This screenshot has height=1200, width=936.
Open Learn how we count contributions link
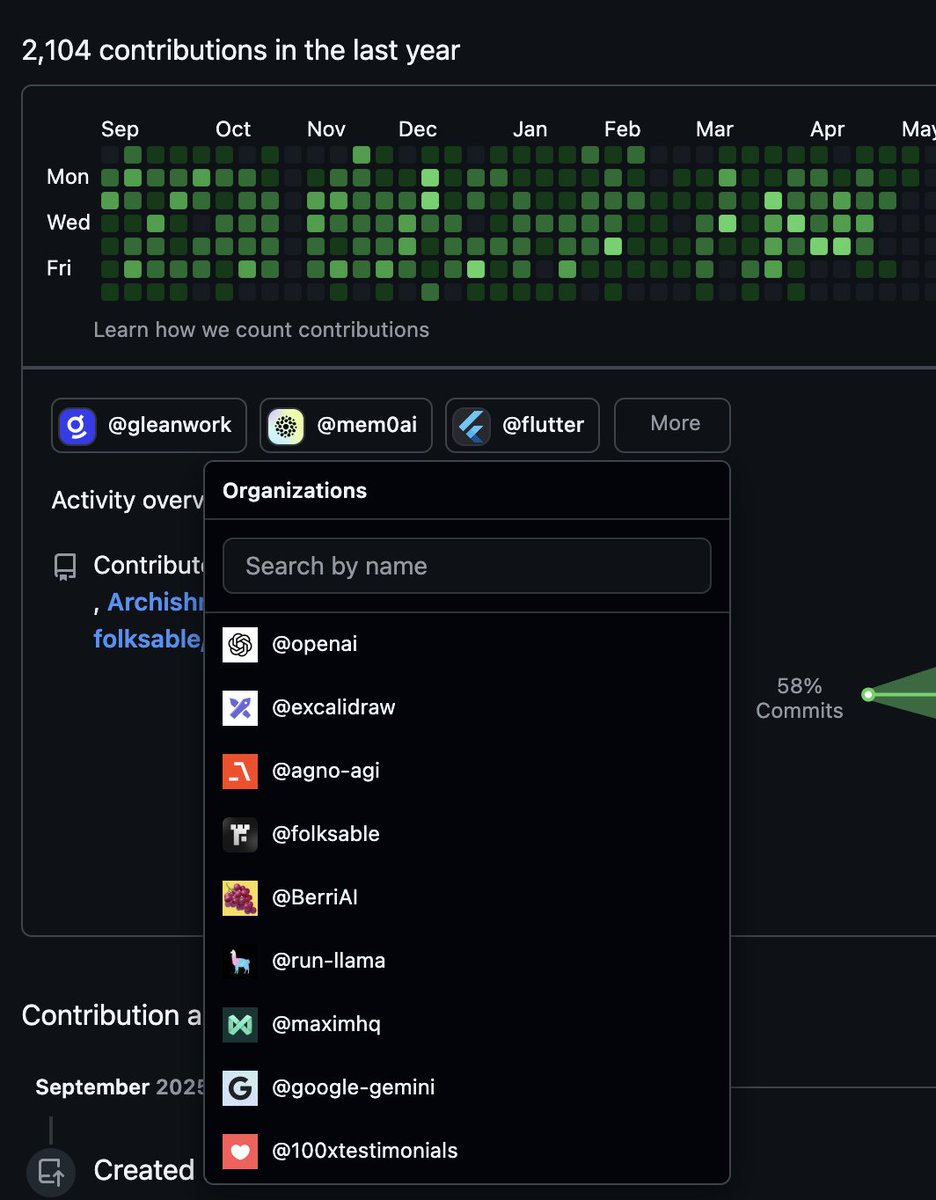tap(261, 330)
